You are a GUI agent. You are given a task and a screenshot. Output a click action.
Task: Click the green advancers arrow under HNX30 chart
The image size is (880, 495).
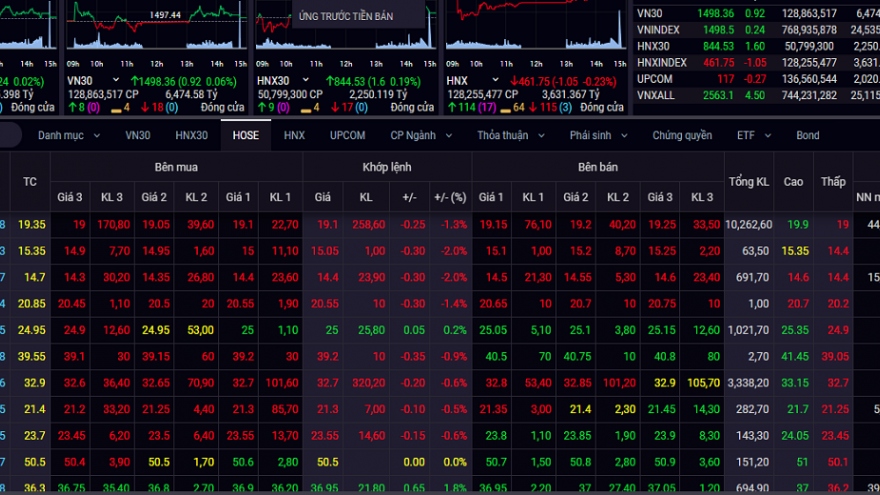coord(260,107)
